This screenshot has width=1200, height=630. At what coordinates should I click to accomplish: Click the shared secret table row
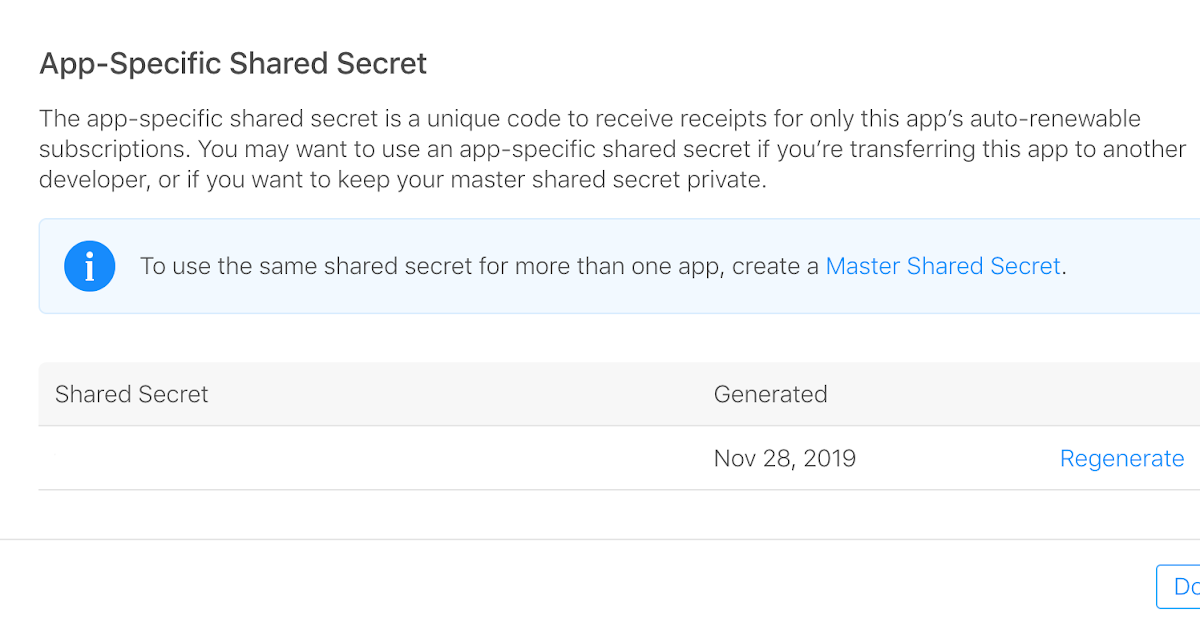(600, 458)
